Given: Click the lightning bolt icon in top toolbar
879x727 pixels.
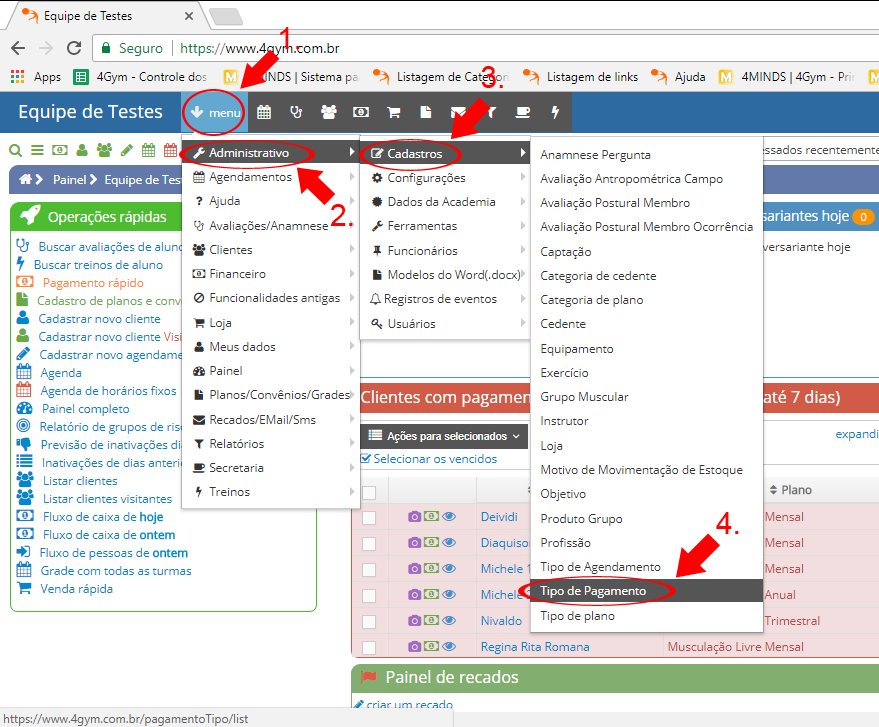Looking at the screenshot, I should point(555,113).
